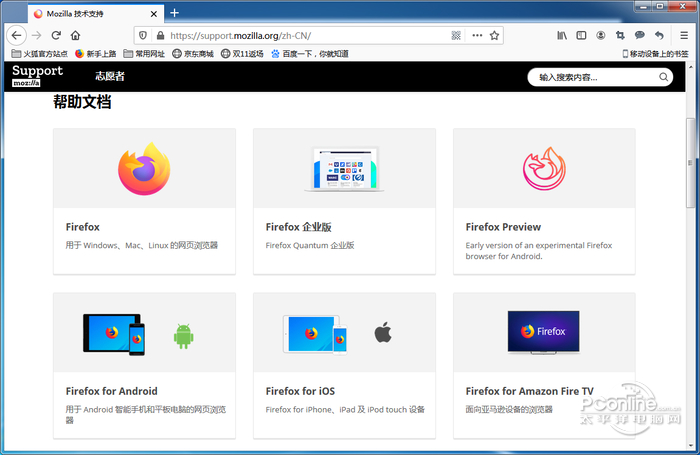Open the 双11返场 bookmark
Viewport: 700px width, 455px height.
pyautogui.click(x=242, y=54)
